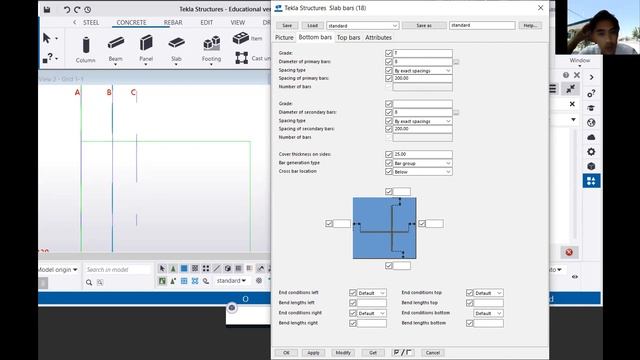This screenshot has height=360, width=640.
Task: Toggle checkbox for Bar generation type
Action: 389,163
